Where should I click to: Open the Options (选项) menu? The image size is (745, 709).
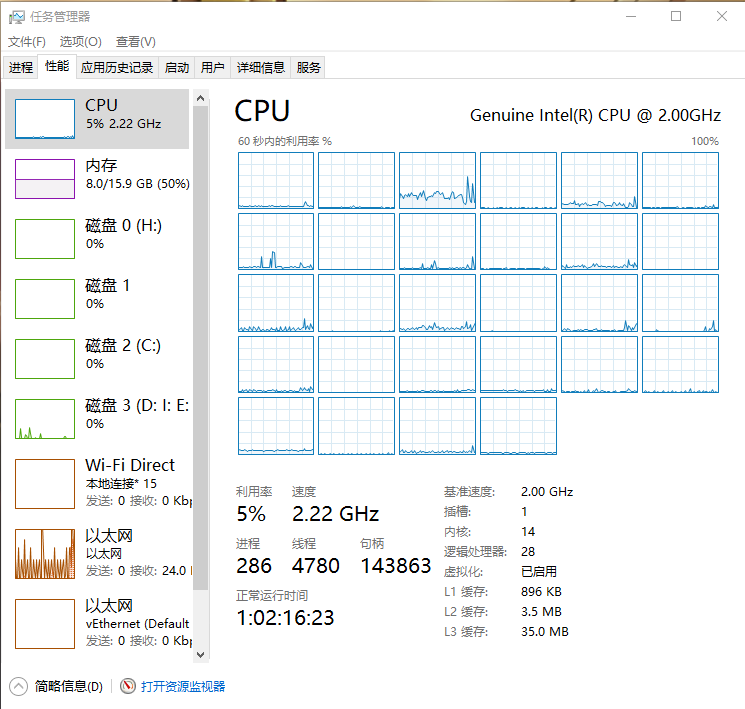(x=80, y=42)
